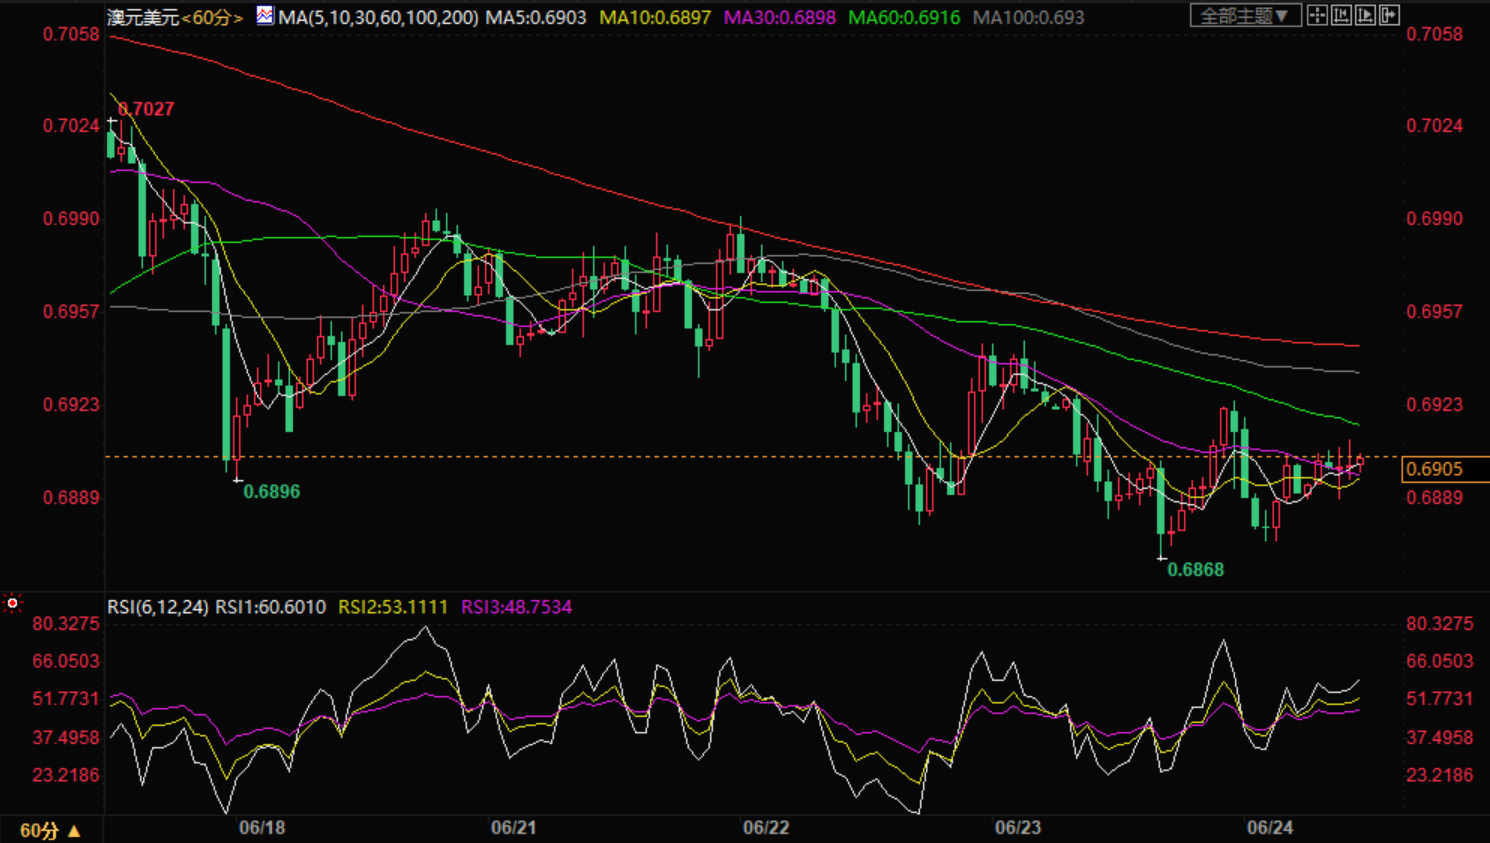
Task: Click the right RSI axis label 66.0503
Action: tap(1440, 661)
